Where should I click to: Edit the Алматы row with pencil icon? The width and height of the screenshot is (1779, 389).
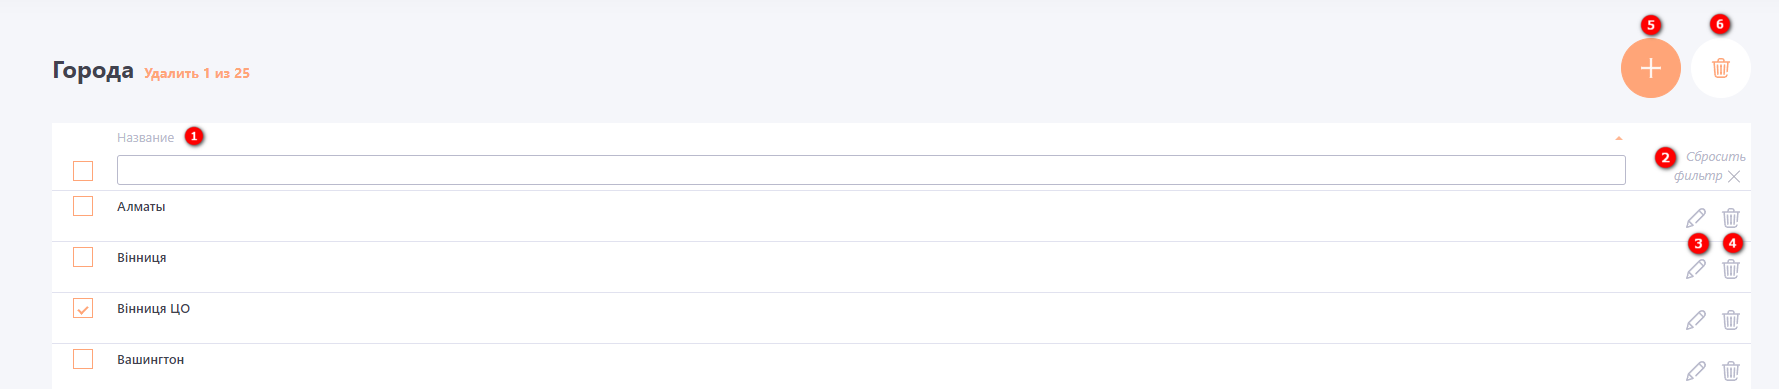(1696, 217)
